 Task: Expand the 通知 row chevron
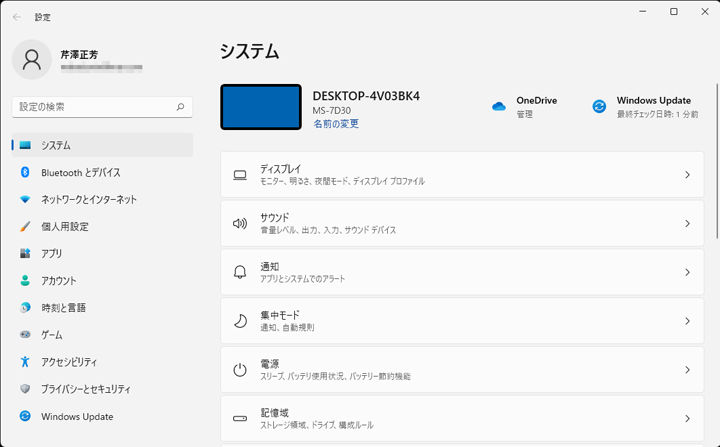coord(687,272)
